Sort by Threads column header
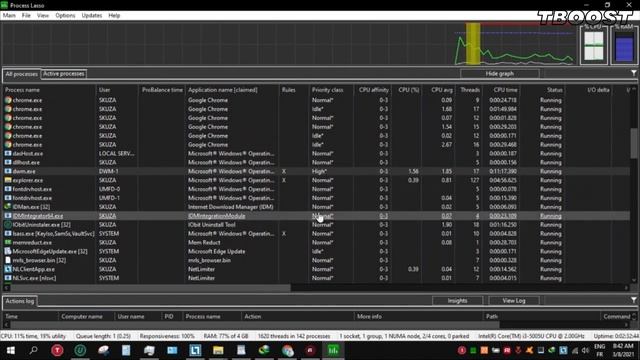640x360 pixels. tap(469, 90)
